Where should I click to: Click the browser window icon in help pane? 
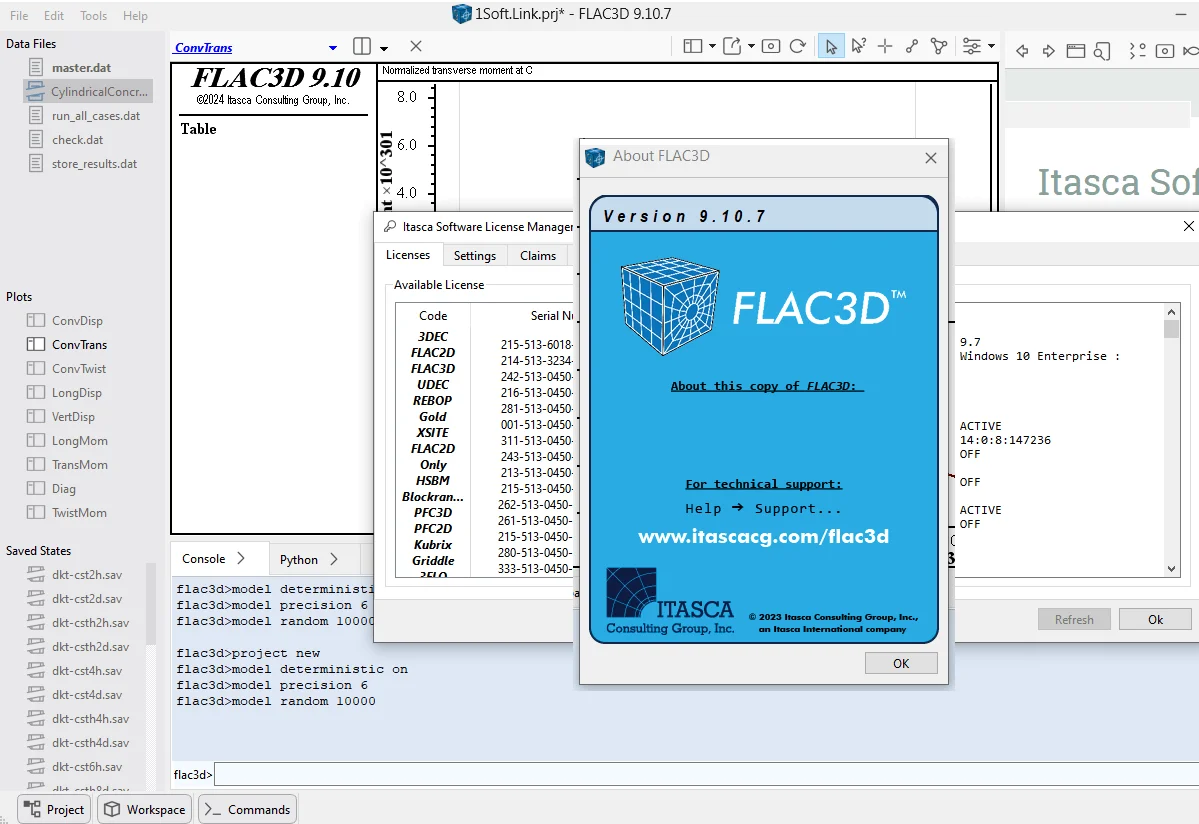1076,51
